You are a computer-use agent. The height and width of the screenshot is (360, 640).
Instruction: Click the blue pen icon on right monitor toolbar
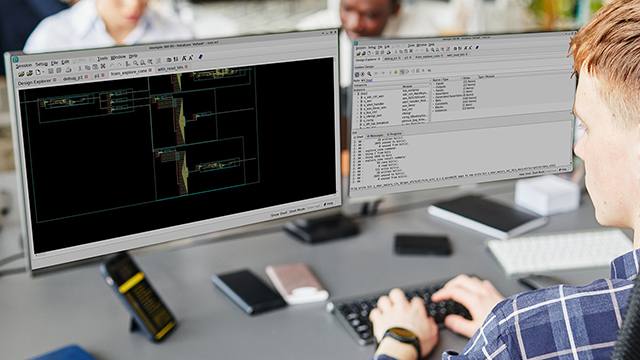(477, 47)
